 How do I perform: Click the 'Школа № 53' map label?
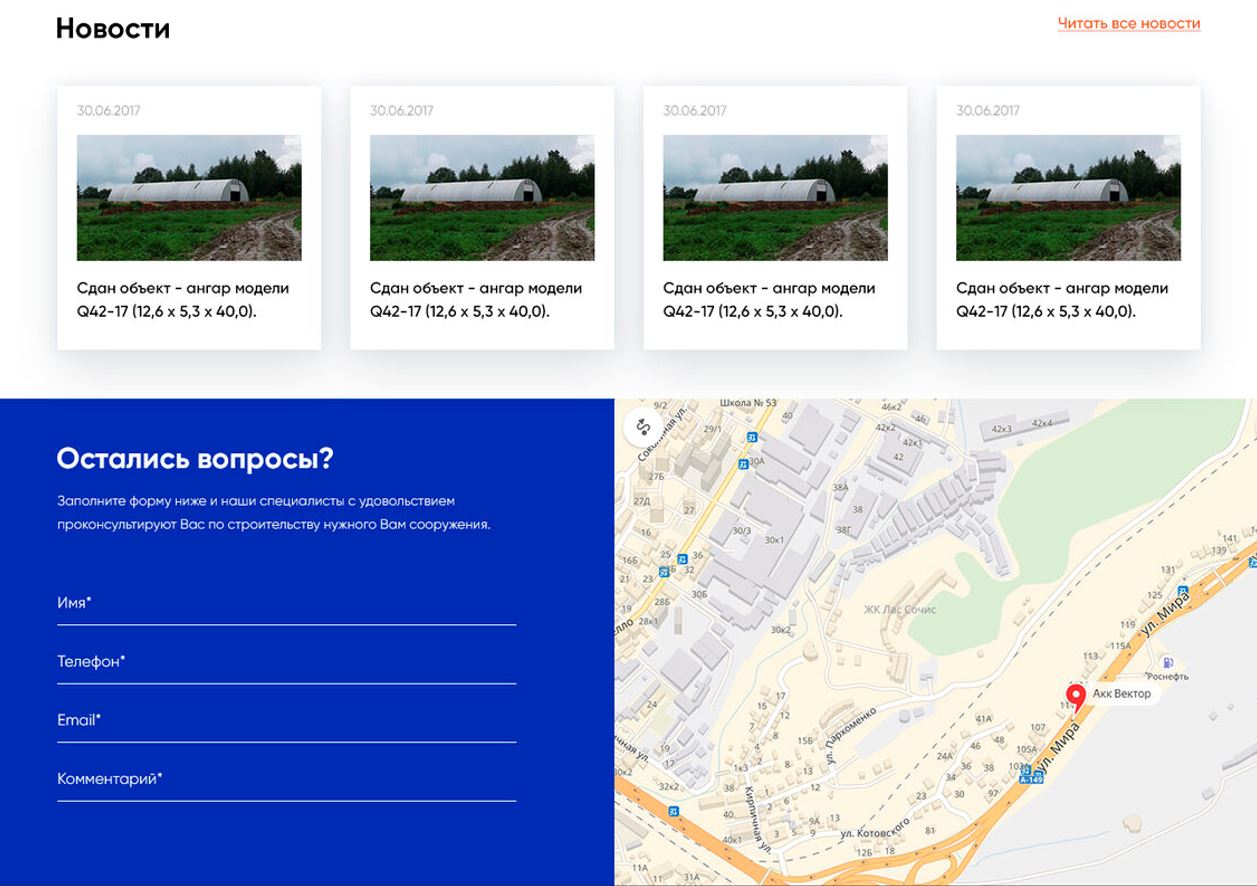tap(749, 403)
